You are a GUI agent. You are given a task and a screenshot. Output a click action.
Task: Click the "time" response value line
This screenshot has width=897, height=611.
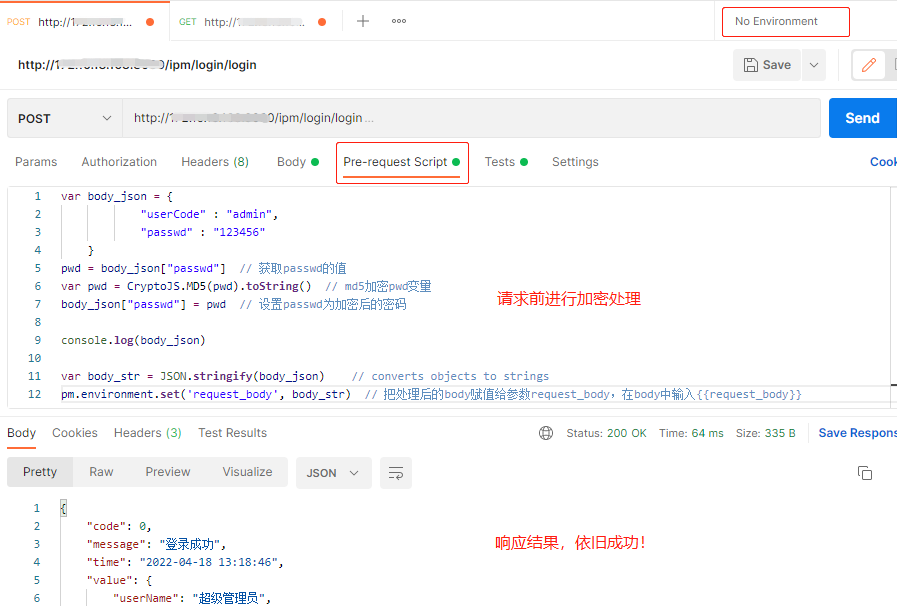[x=185, y=562]
